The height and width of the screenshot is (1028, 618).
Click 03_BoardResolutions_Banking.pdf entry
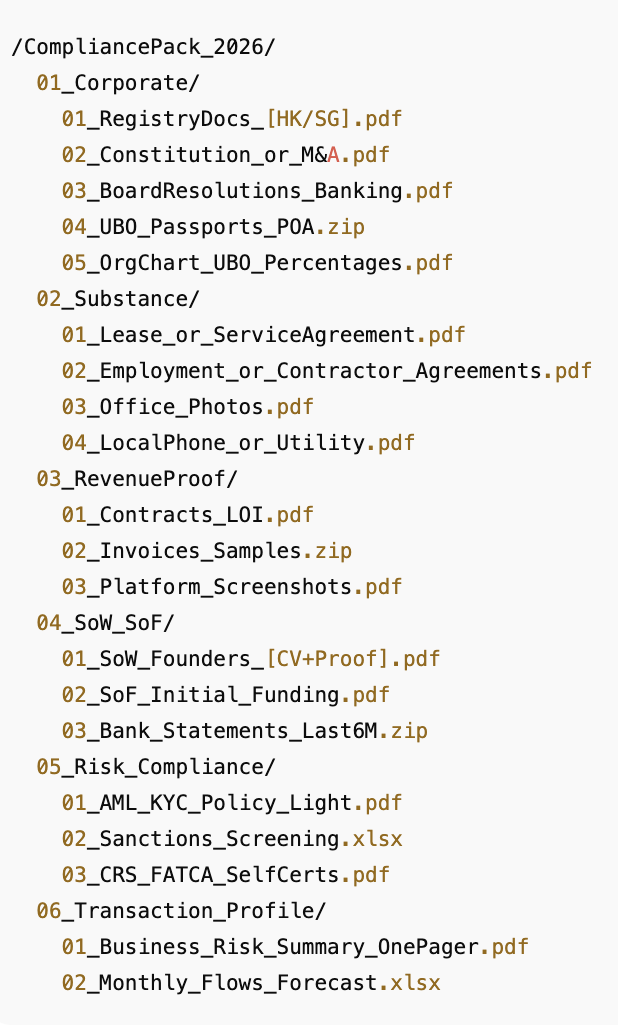click(257, 191)
